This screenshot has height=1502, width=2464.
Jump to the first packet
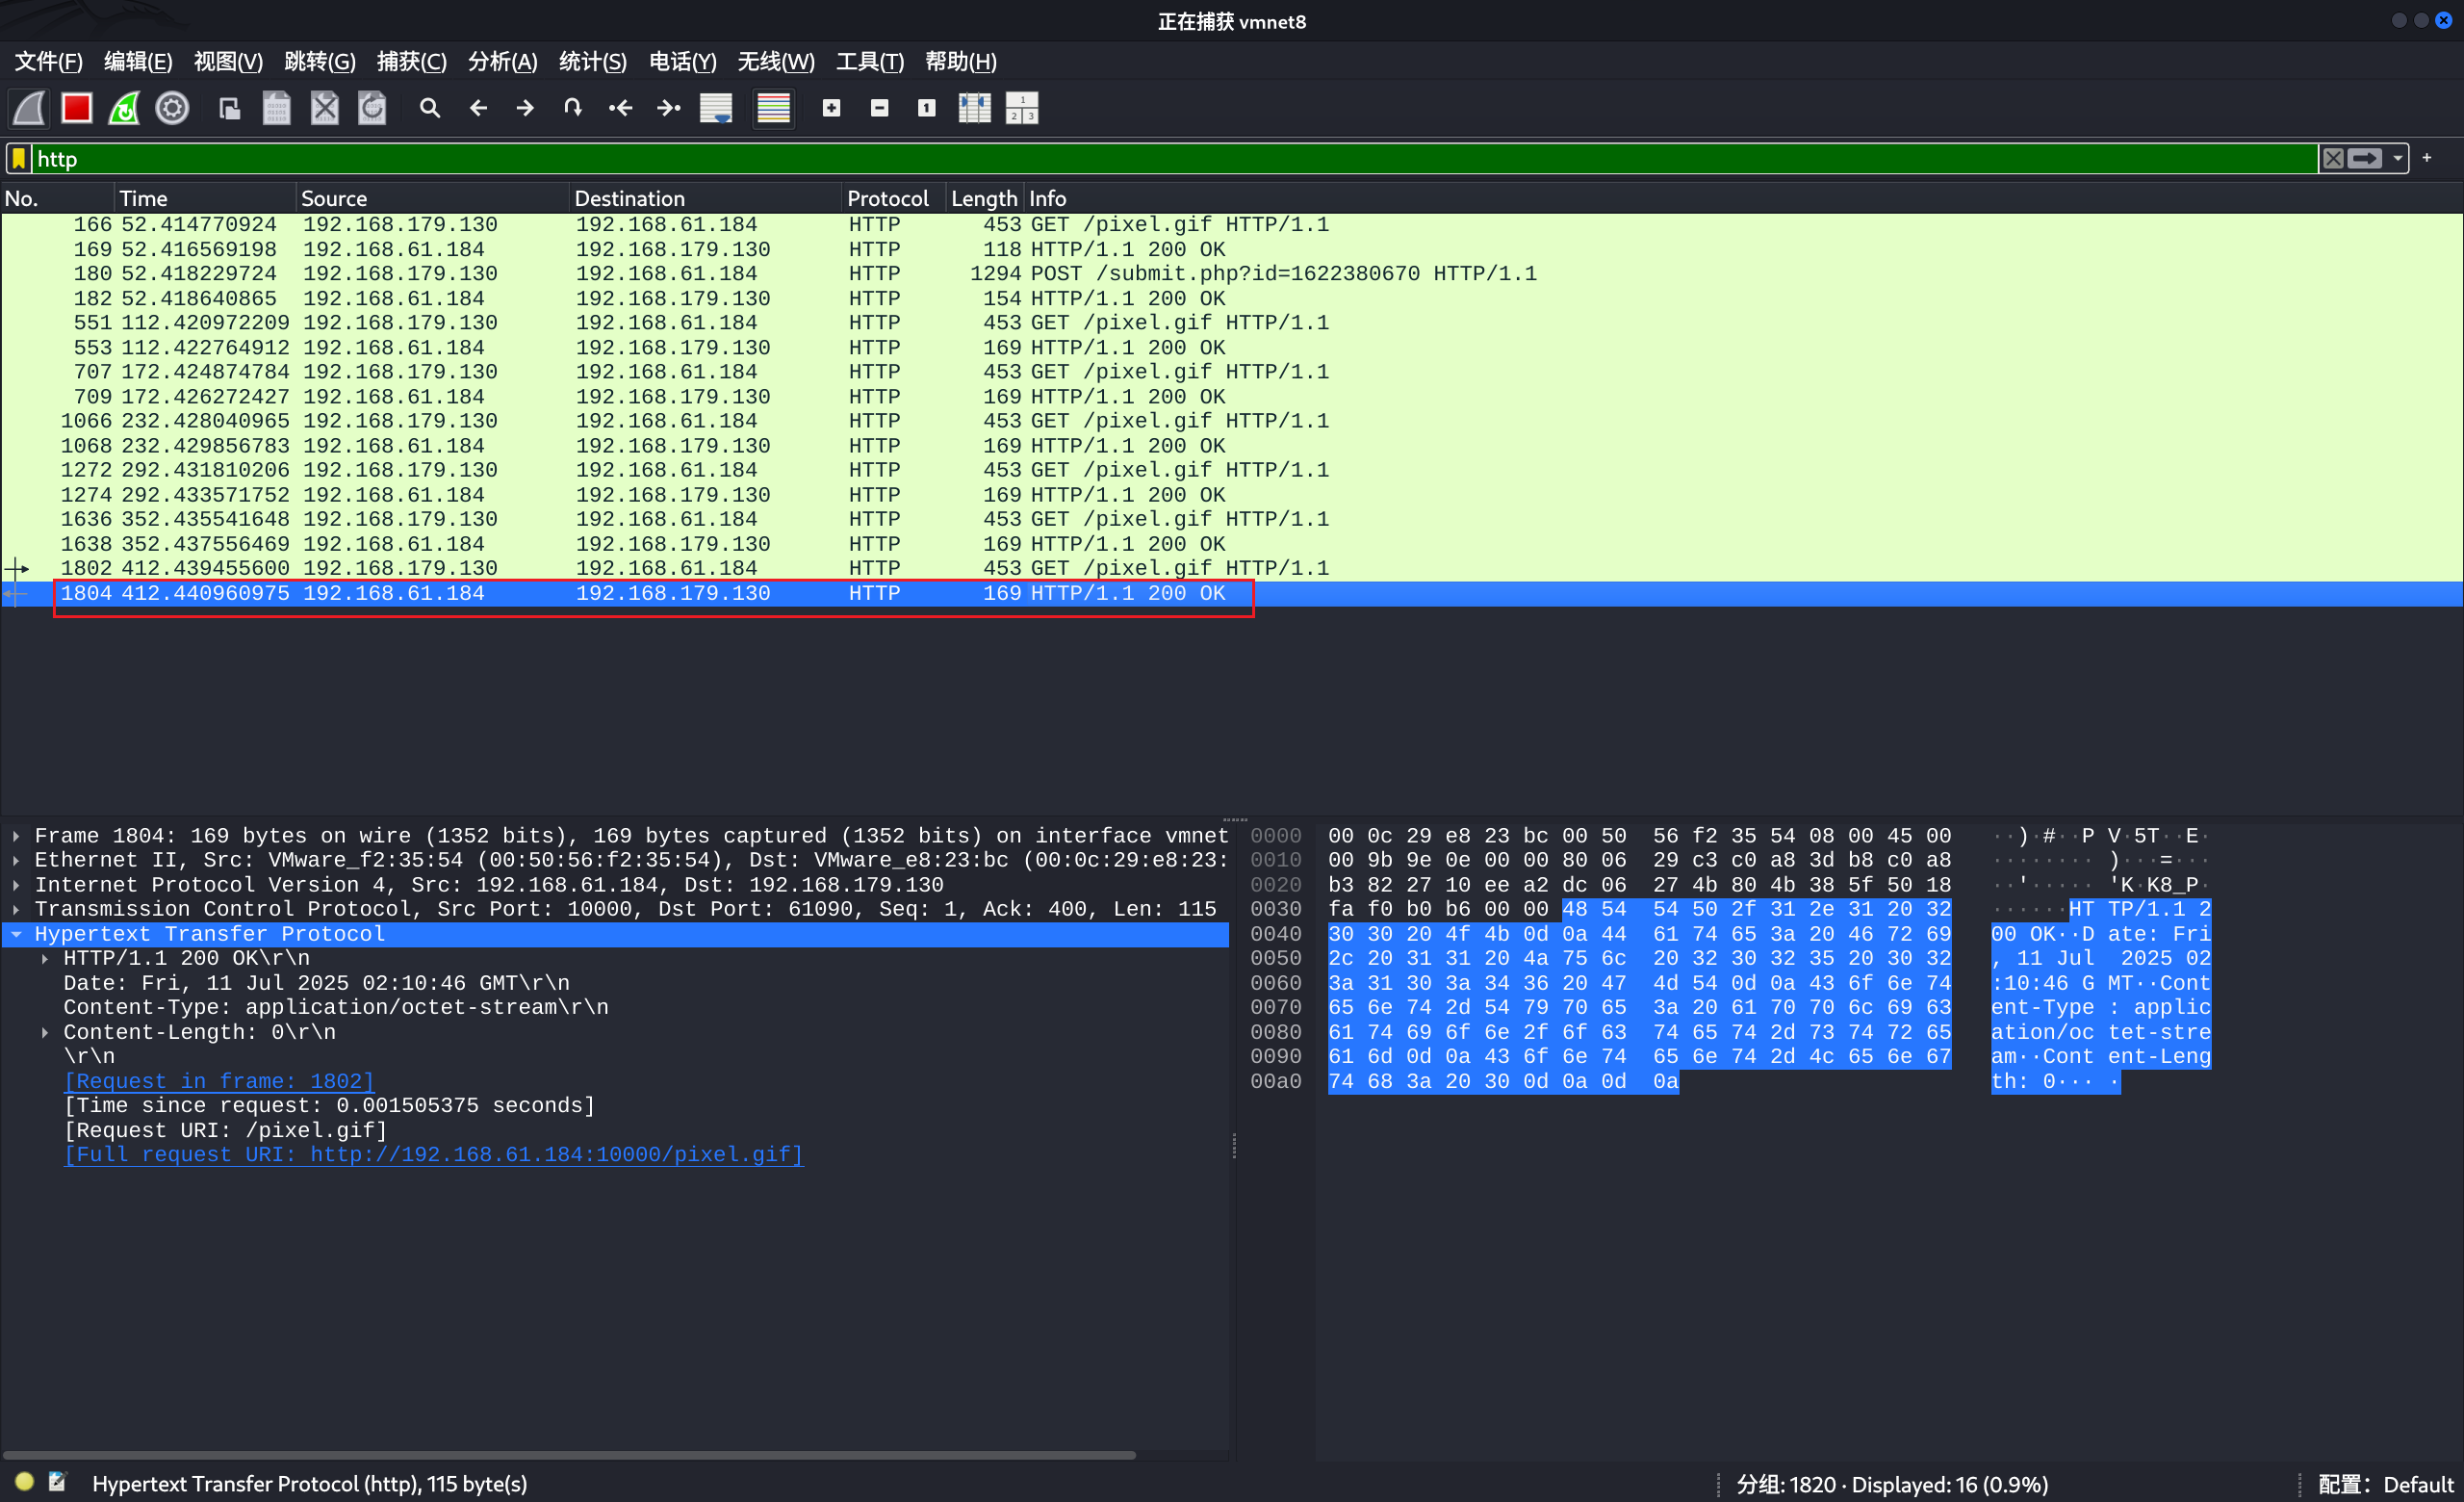click(621, 108)
